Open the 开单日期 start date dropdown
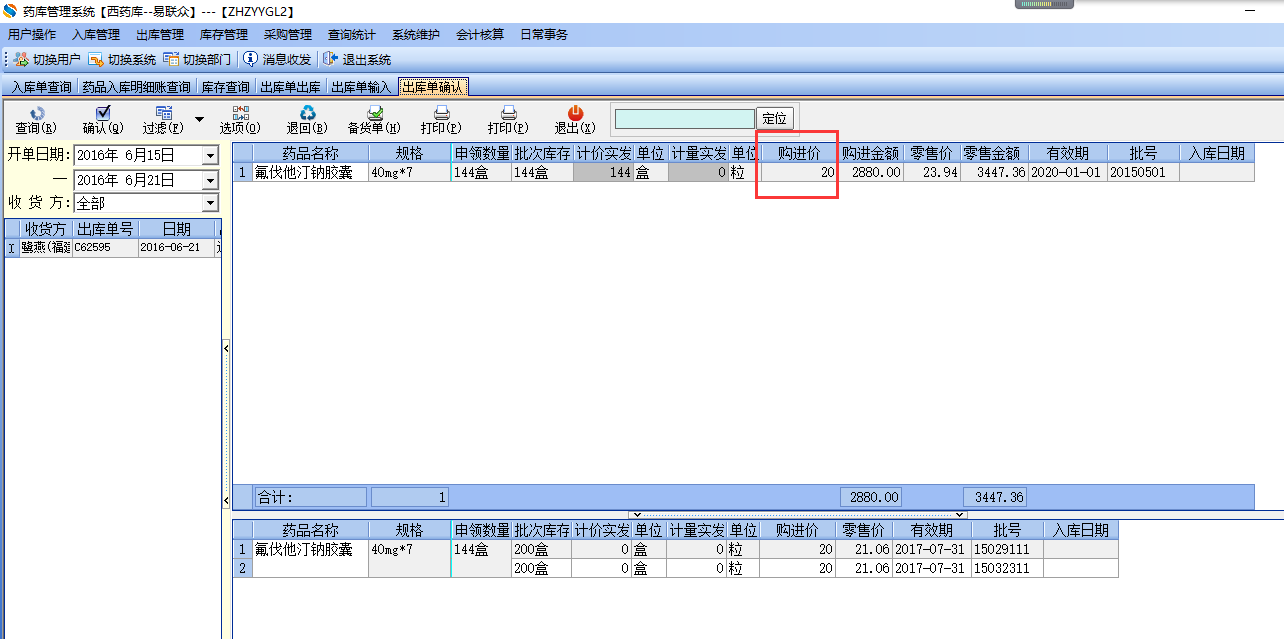 [x=210, y=156]
